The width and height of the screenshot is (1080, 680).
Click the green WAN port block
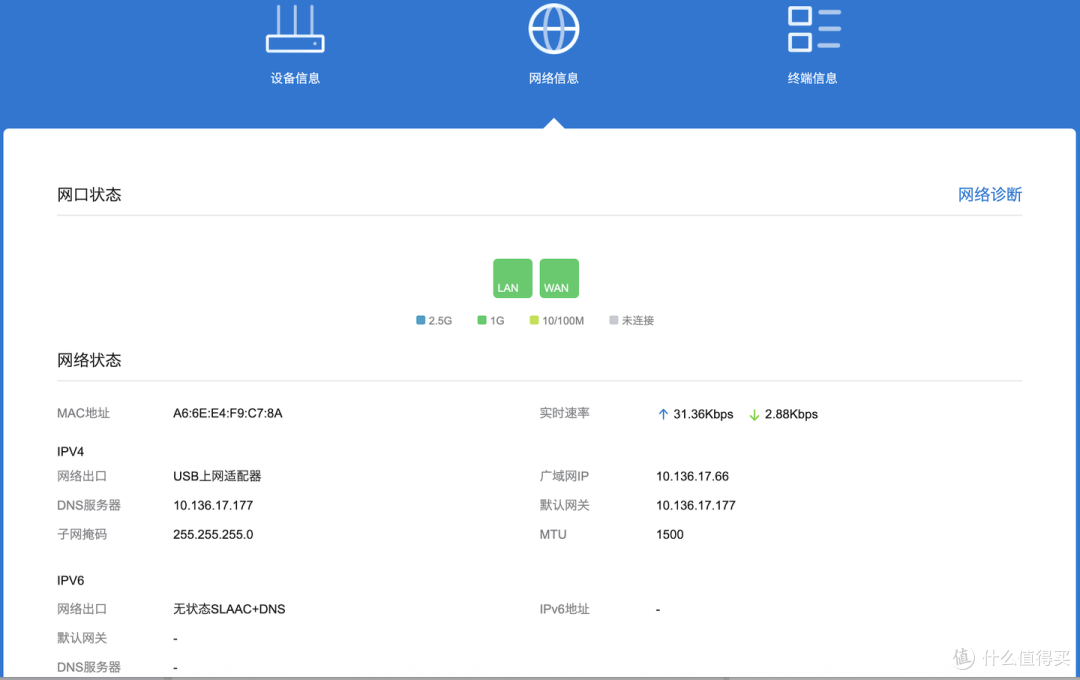559,278
